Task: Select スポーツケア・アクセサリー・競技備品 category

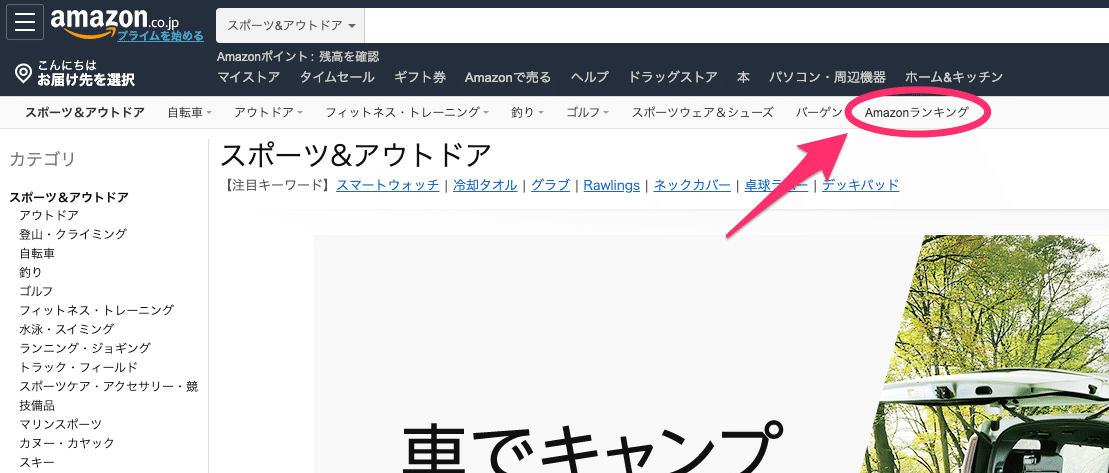Action: point(108,396)
